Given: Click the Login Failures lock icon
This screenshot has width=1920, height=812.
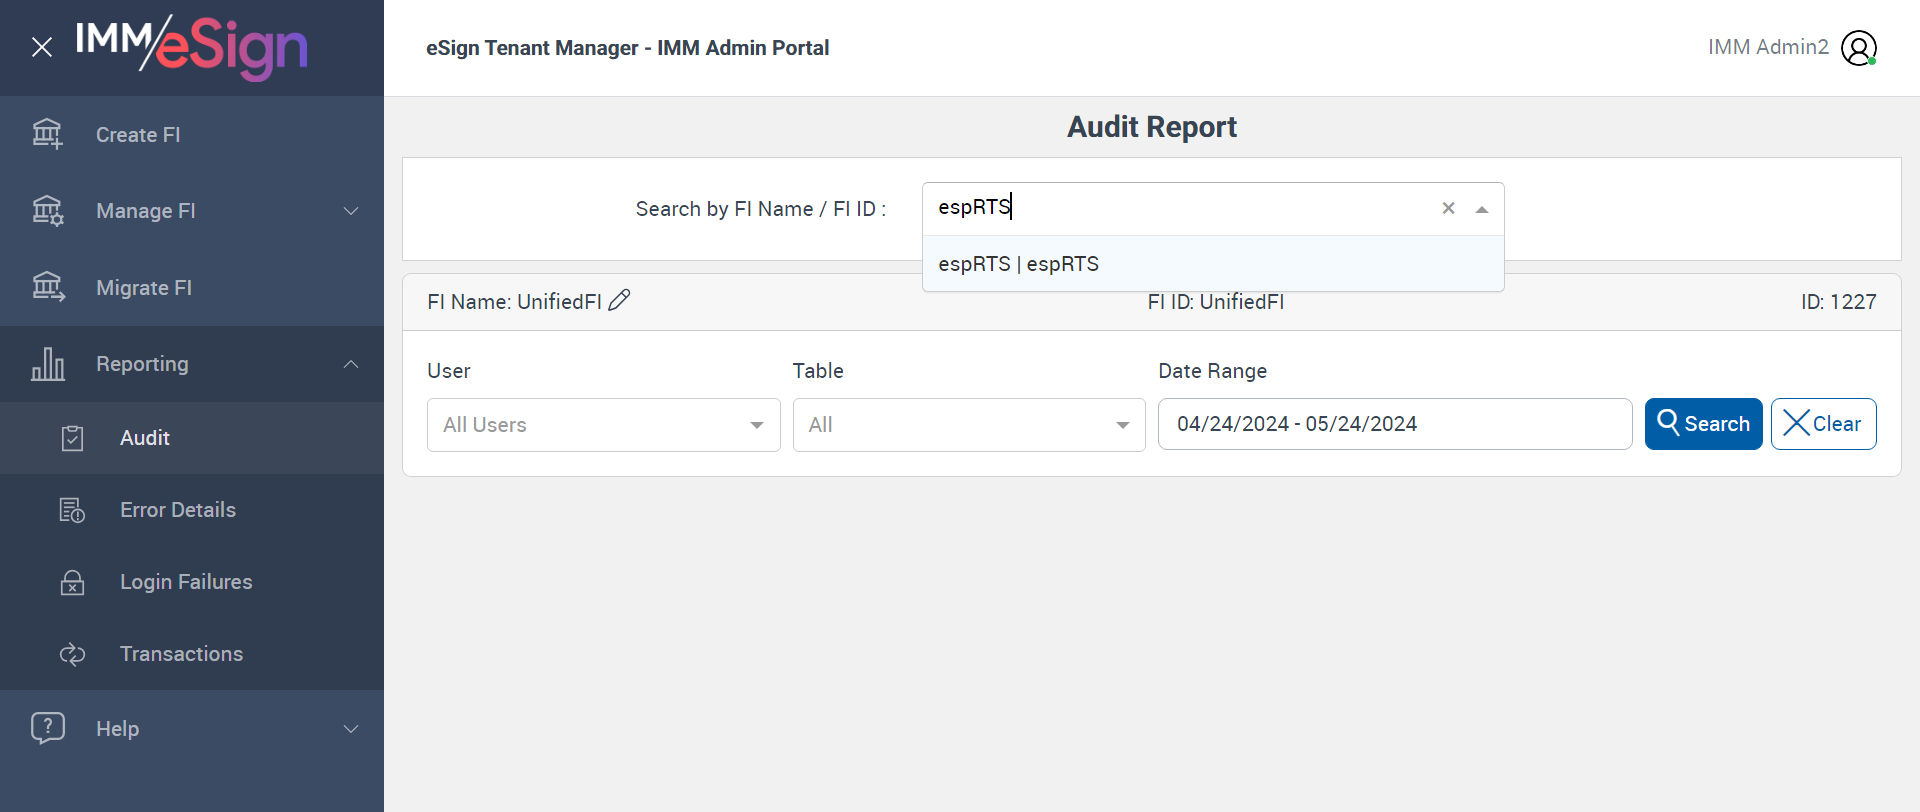Looking at the screenshot, I should (72, 582).
